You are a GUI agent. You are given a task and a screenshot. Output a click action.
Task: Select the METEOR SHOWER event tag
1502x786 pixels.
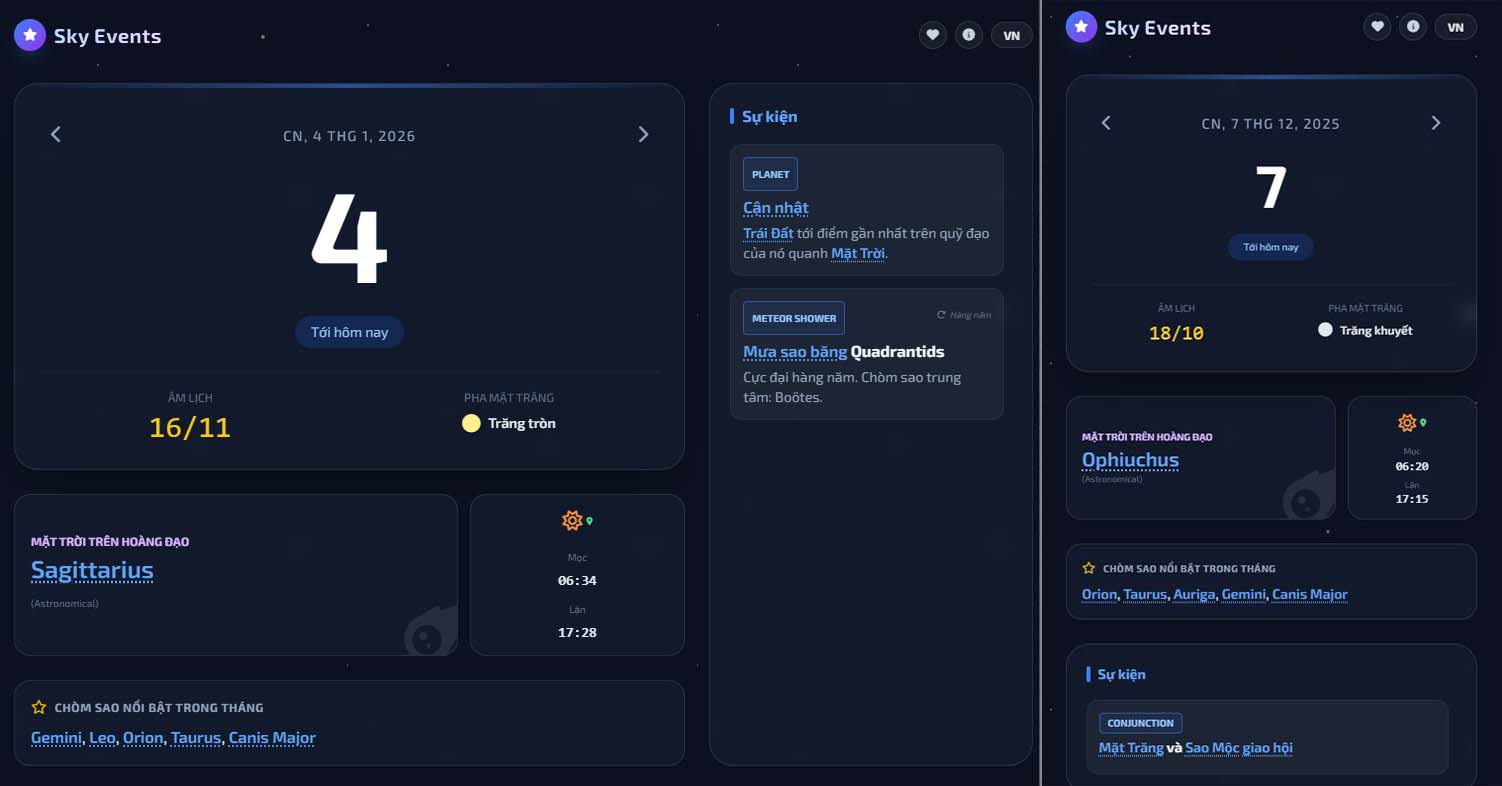tap(793, 318)
